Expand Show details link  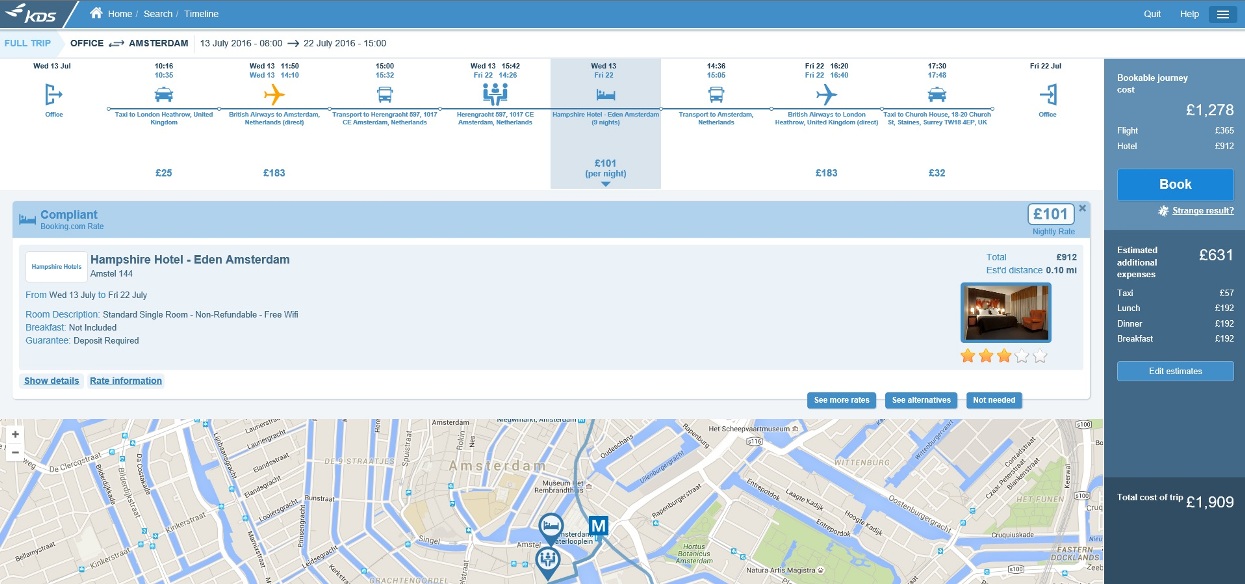pyautogui.click(x=52, y=381)
